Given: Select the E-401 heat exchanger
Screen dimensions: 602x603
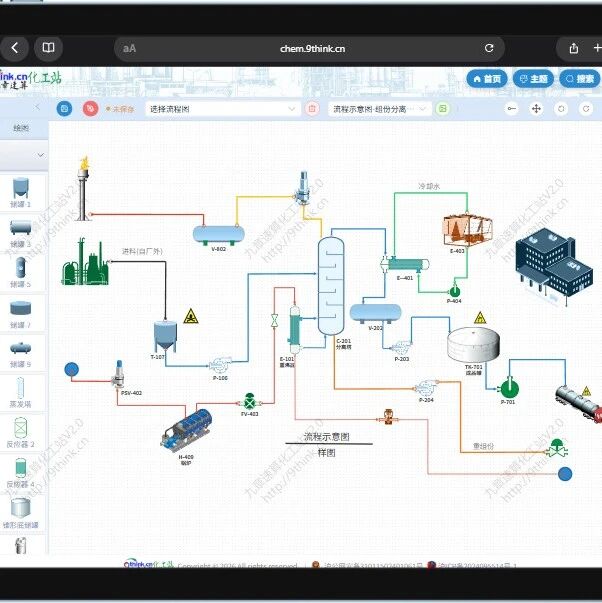Looking at the screenshot, I should coord(405,265).
